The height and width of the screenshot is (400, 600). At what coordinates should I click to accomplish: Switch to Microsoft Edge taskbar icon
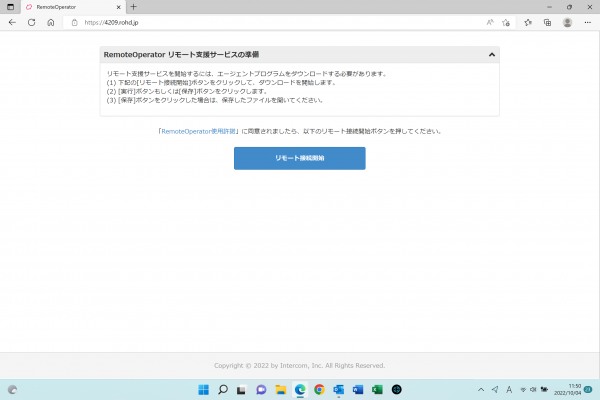300,390
